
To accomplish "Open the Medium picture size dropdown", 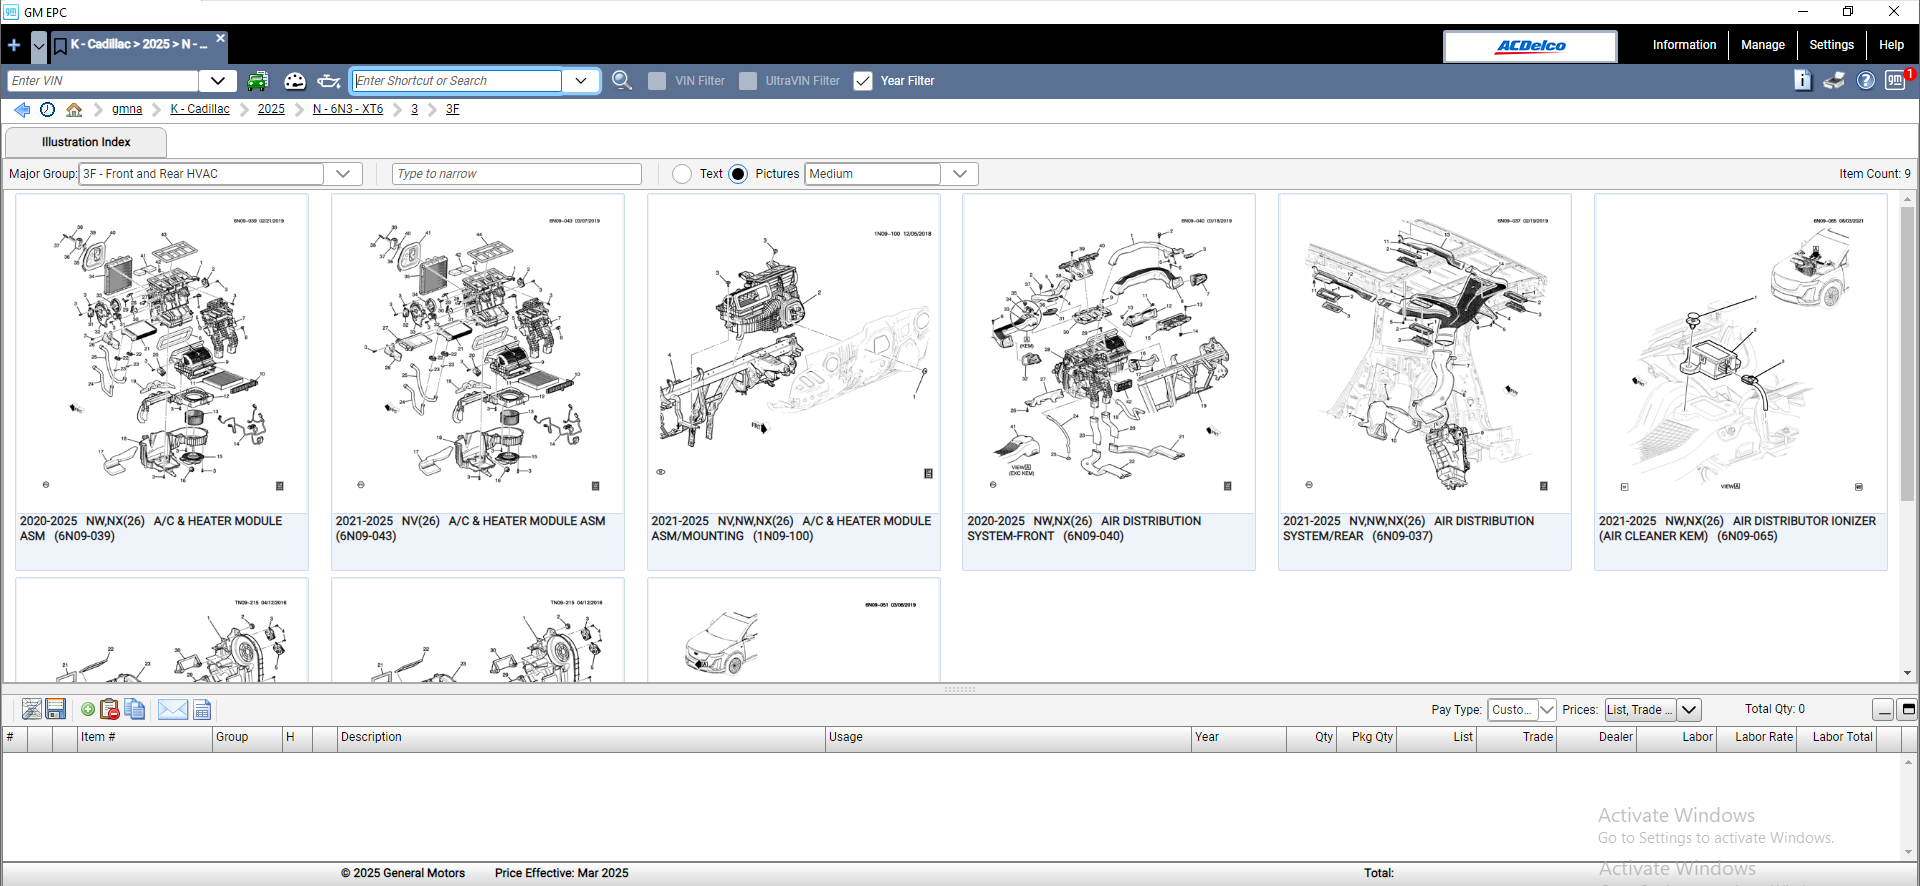I will pyautogui.click(x=960, y=174).
